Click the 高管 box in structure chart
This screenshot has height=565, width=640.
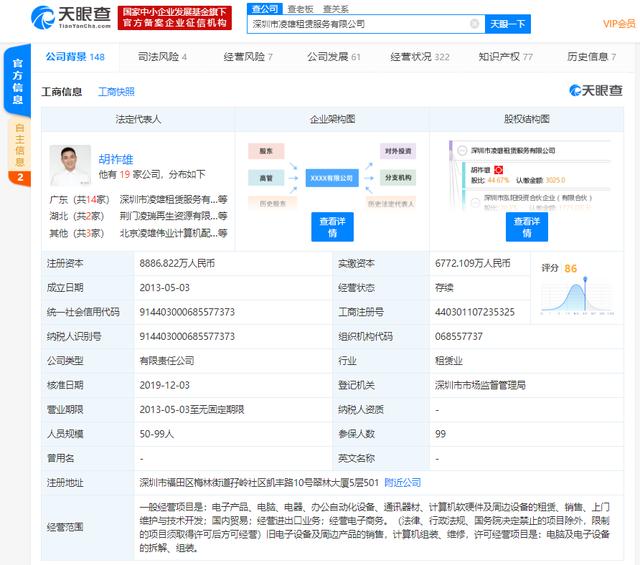tap(266, 178)
